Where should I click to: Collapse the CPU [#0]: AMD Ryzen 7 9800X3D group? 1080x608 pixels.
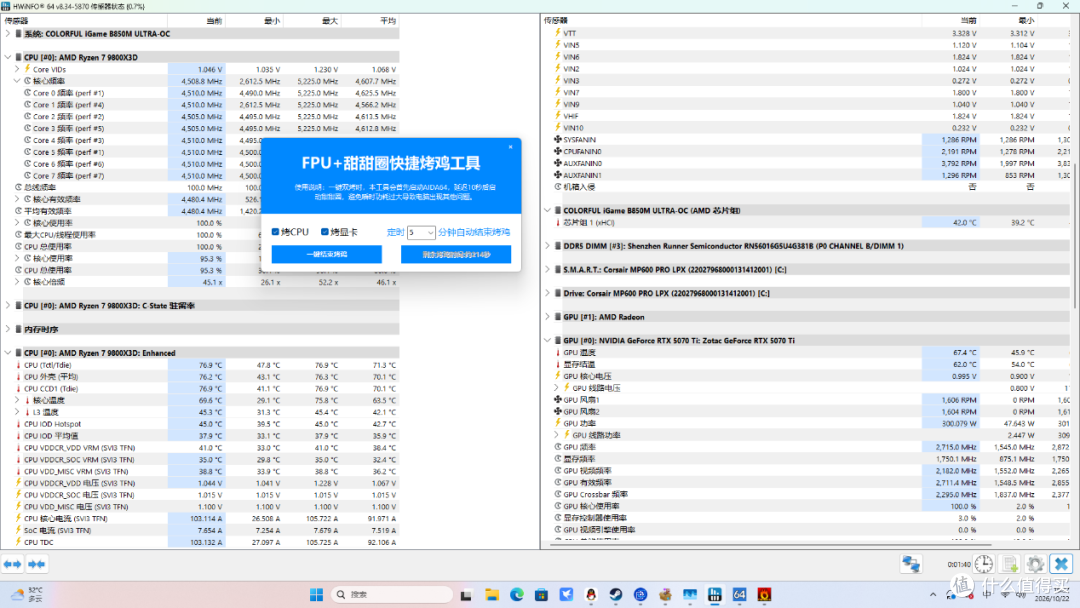coord(8,57)
